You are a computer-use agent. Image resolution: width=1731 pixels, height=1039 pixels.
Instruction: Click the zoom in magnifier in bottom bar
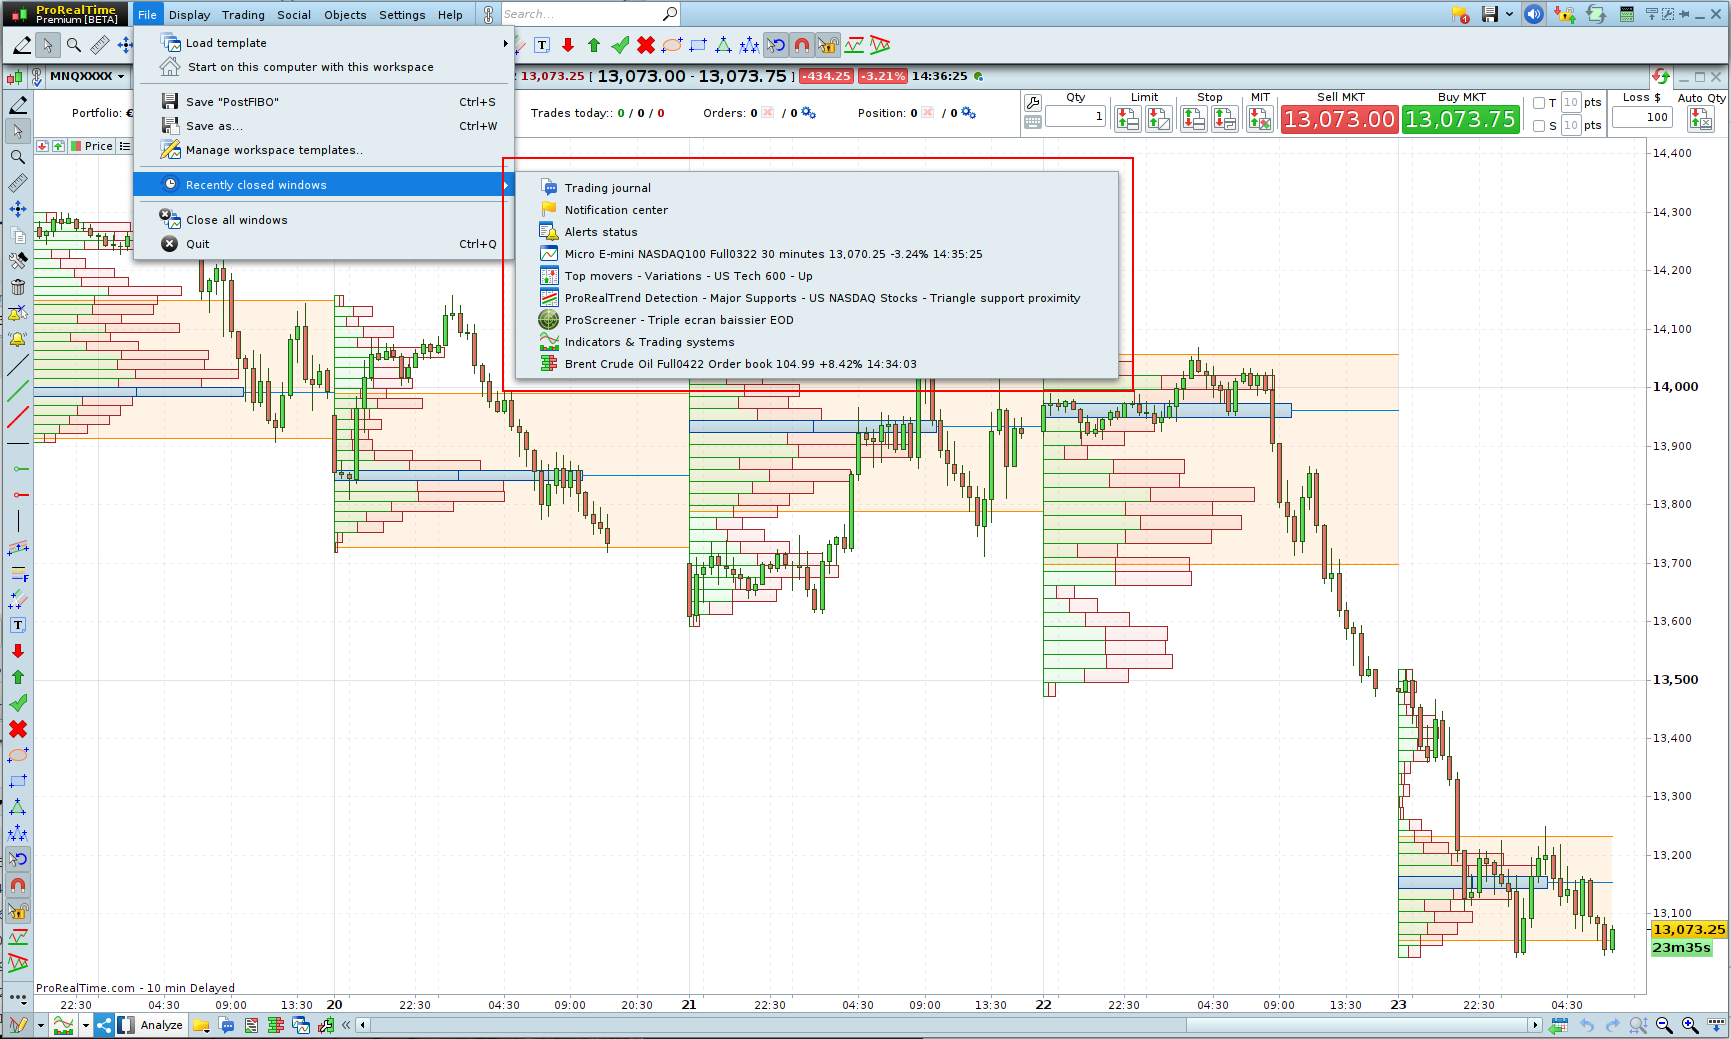[1690, 1025]
